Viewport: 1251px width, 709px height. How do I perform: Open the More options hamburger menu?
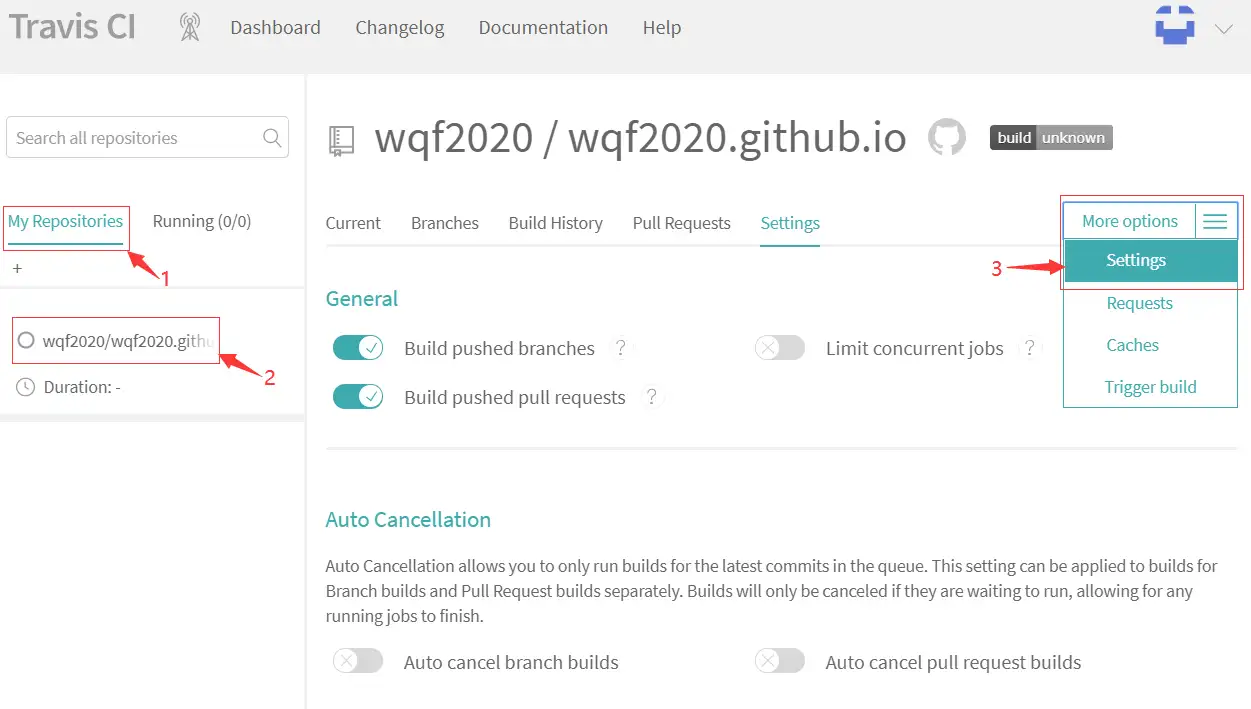[1215, 222]
